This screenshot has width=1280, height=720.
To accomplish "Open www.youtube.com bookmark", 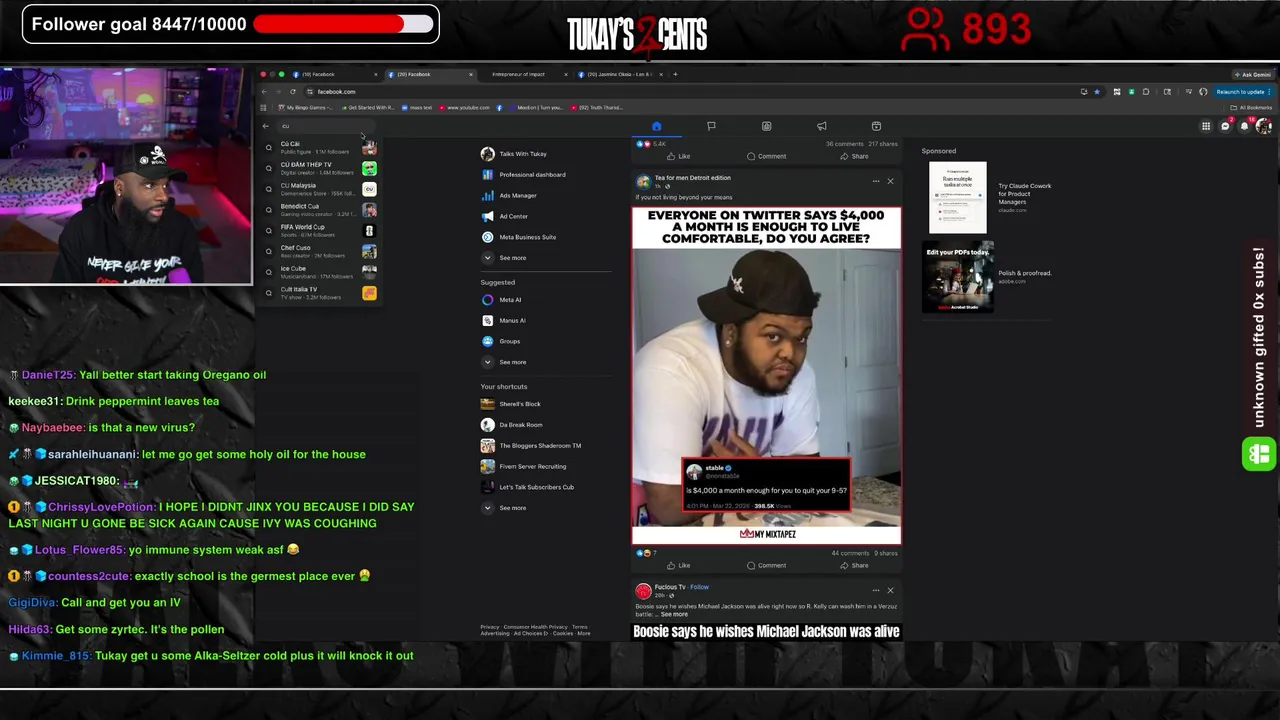I will click(x=465, y=108).
